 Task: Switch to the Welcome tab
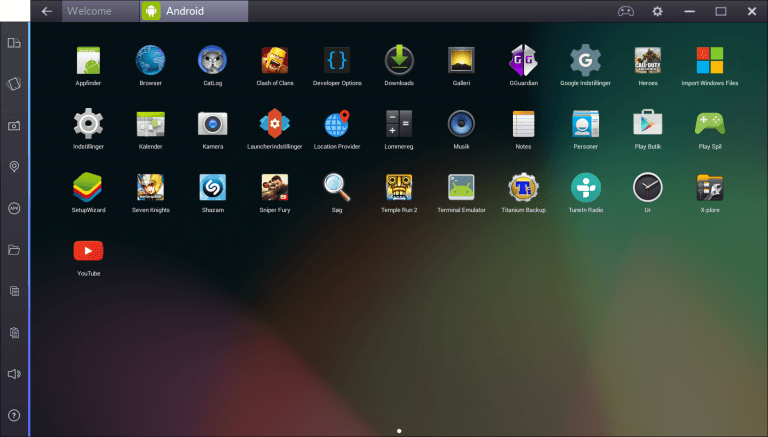click(100, 11)
